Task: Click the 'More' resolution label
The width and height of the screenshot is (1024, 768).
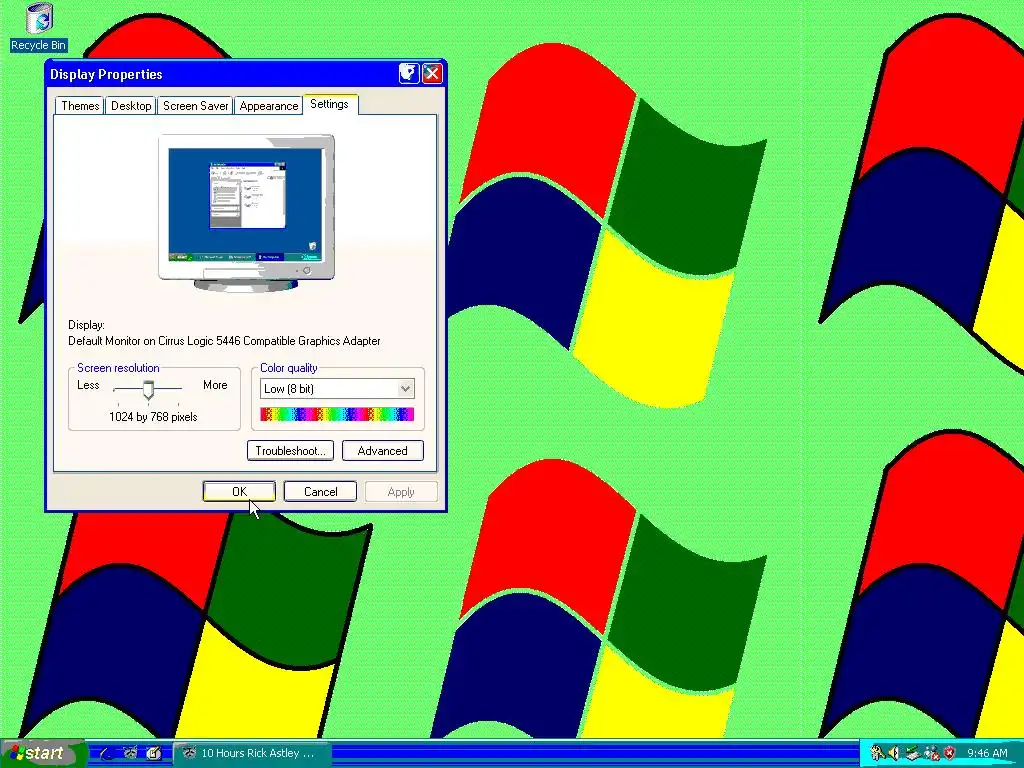Action: 215,385
